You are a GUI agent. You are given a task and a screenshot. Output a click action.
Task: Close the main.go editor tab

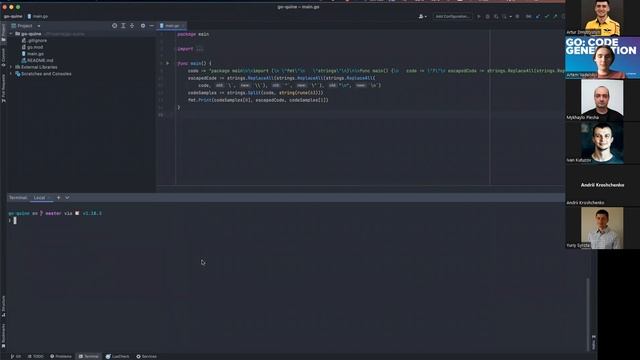coord(183,26)
